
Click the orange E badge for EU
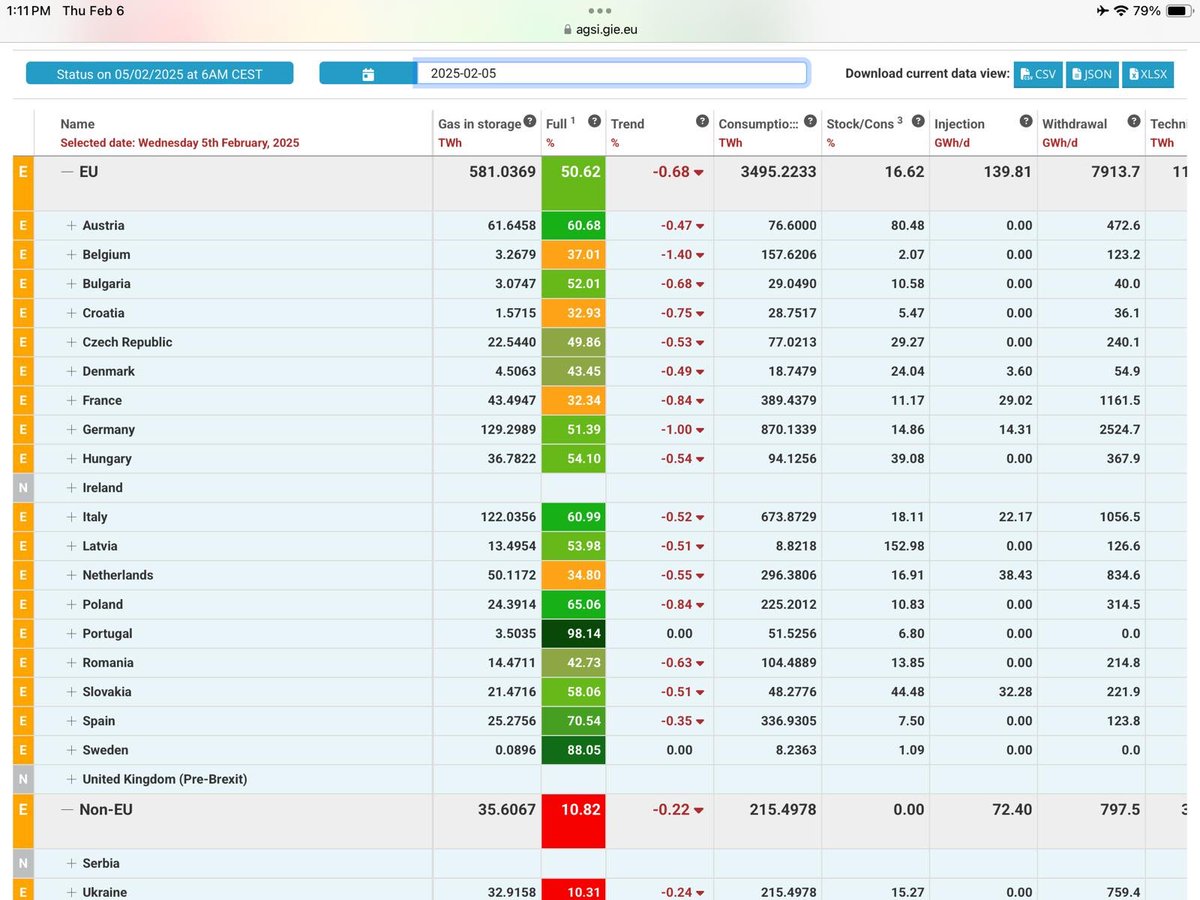[x=23, y=183]
